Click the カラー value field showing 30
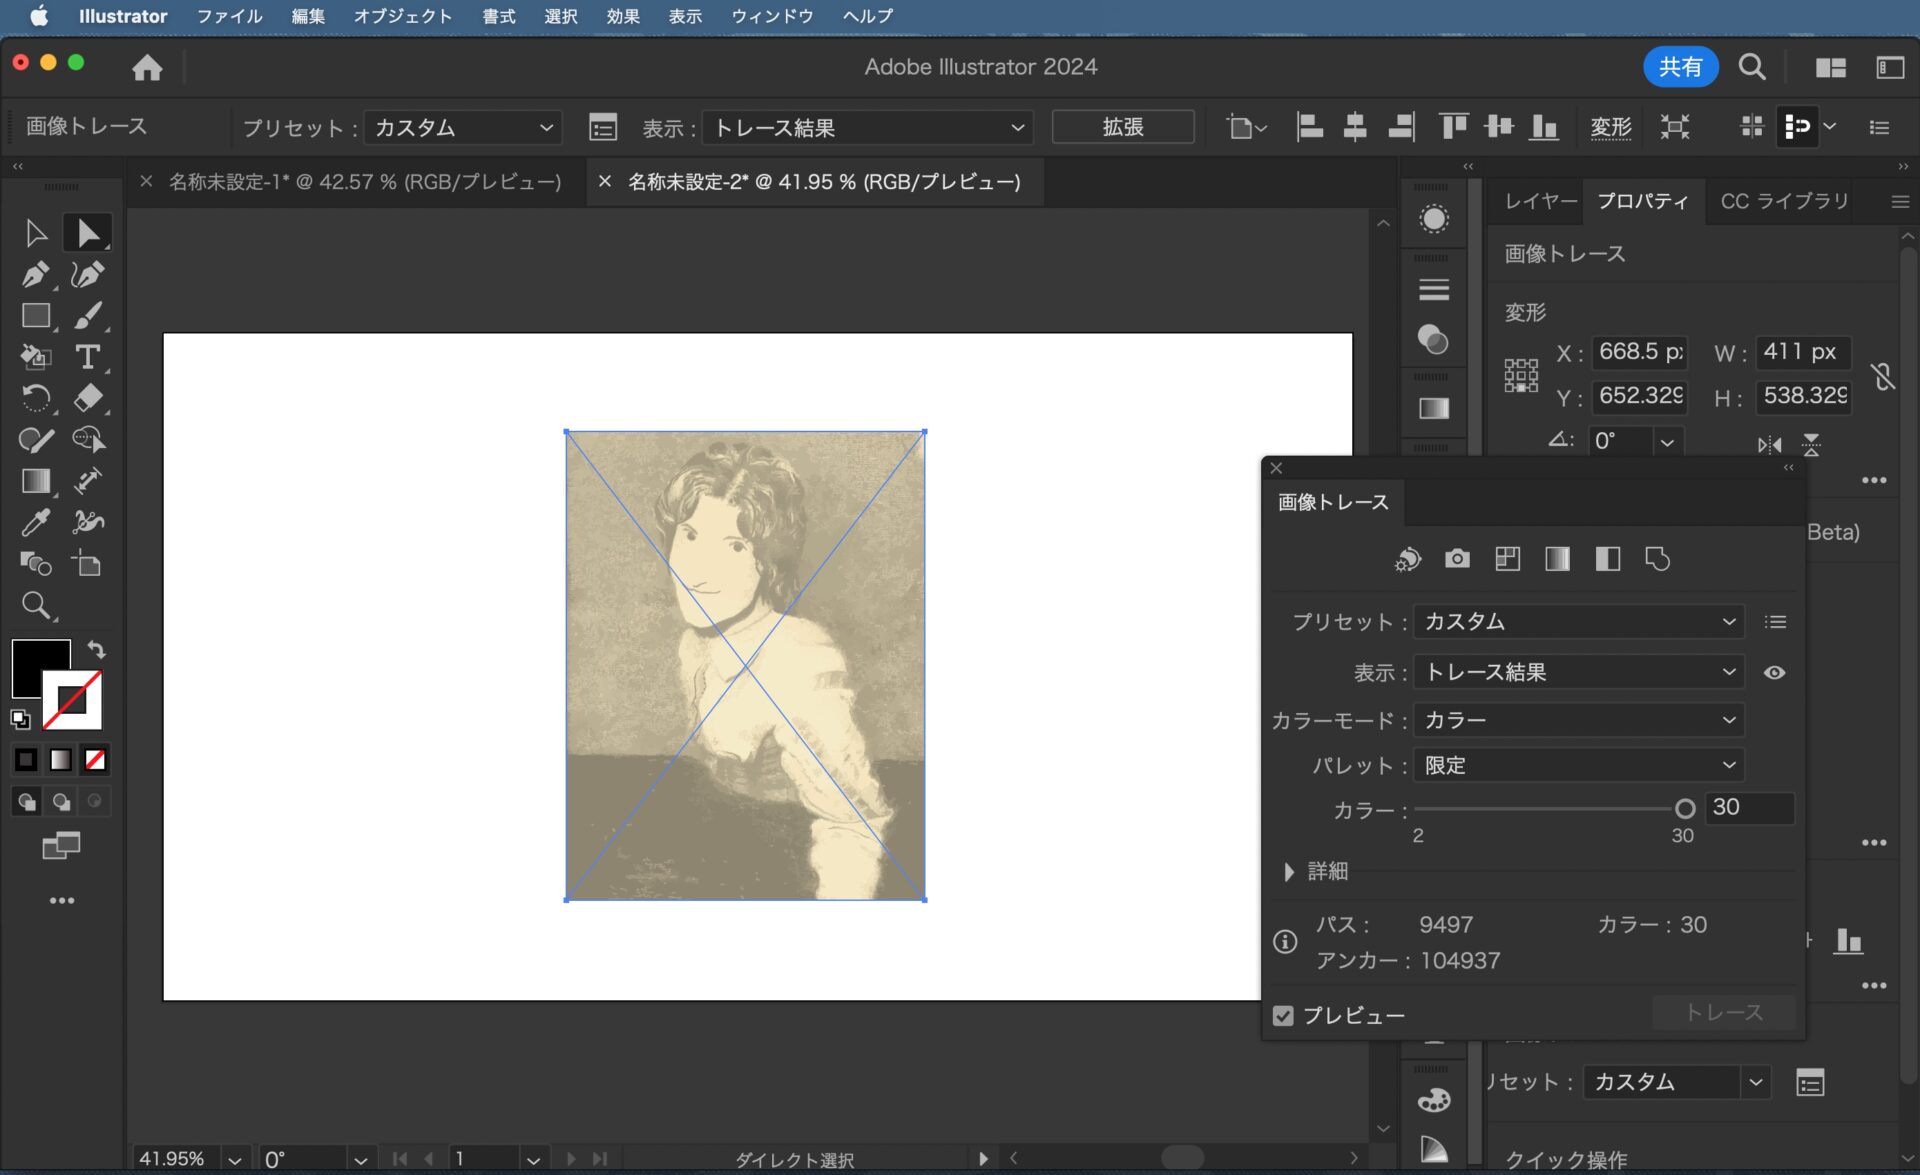This screenshot has width=1920, height=1175. (x=1750, y=808)
